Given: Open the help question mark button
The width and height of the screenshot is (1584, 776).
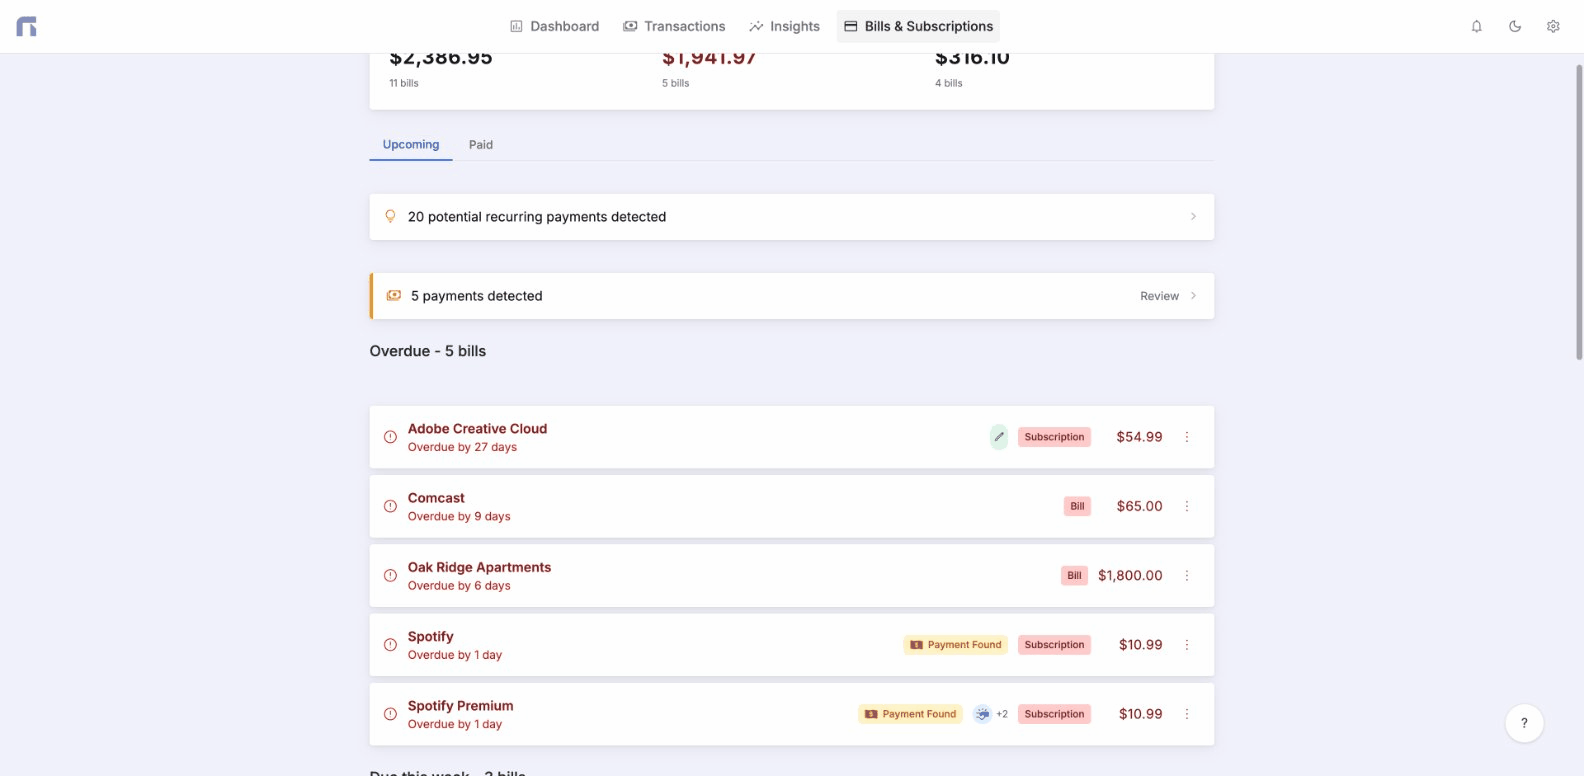Looking at the screenshot, I should 1524,723.
